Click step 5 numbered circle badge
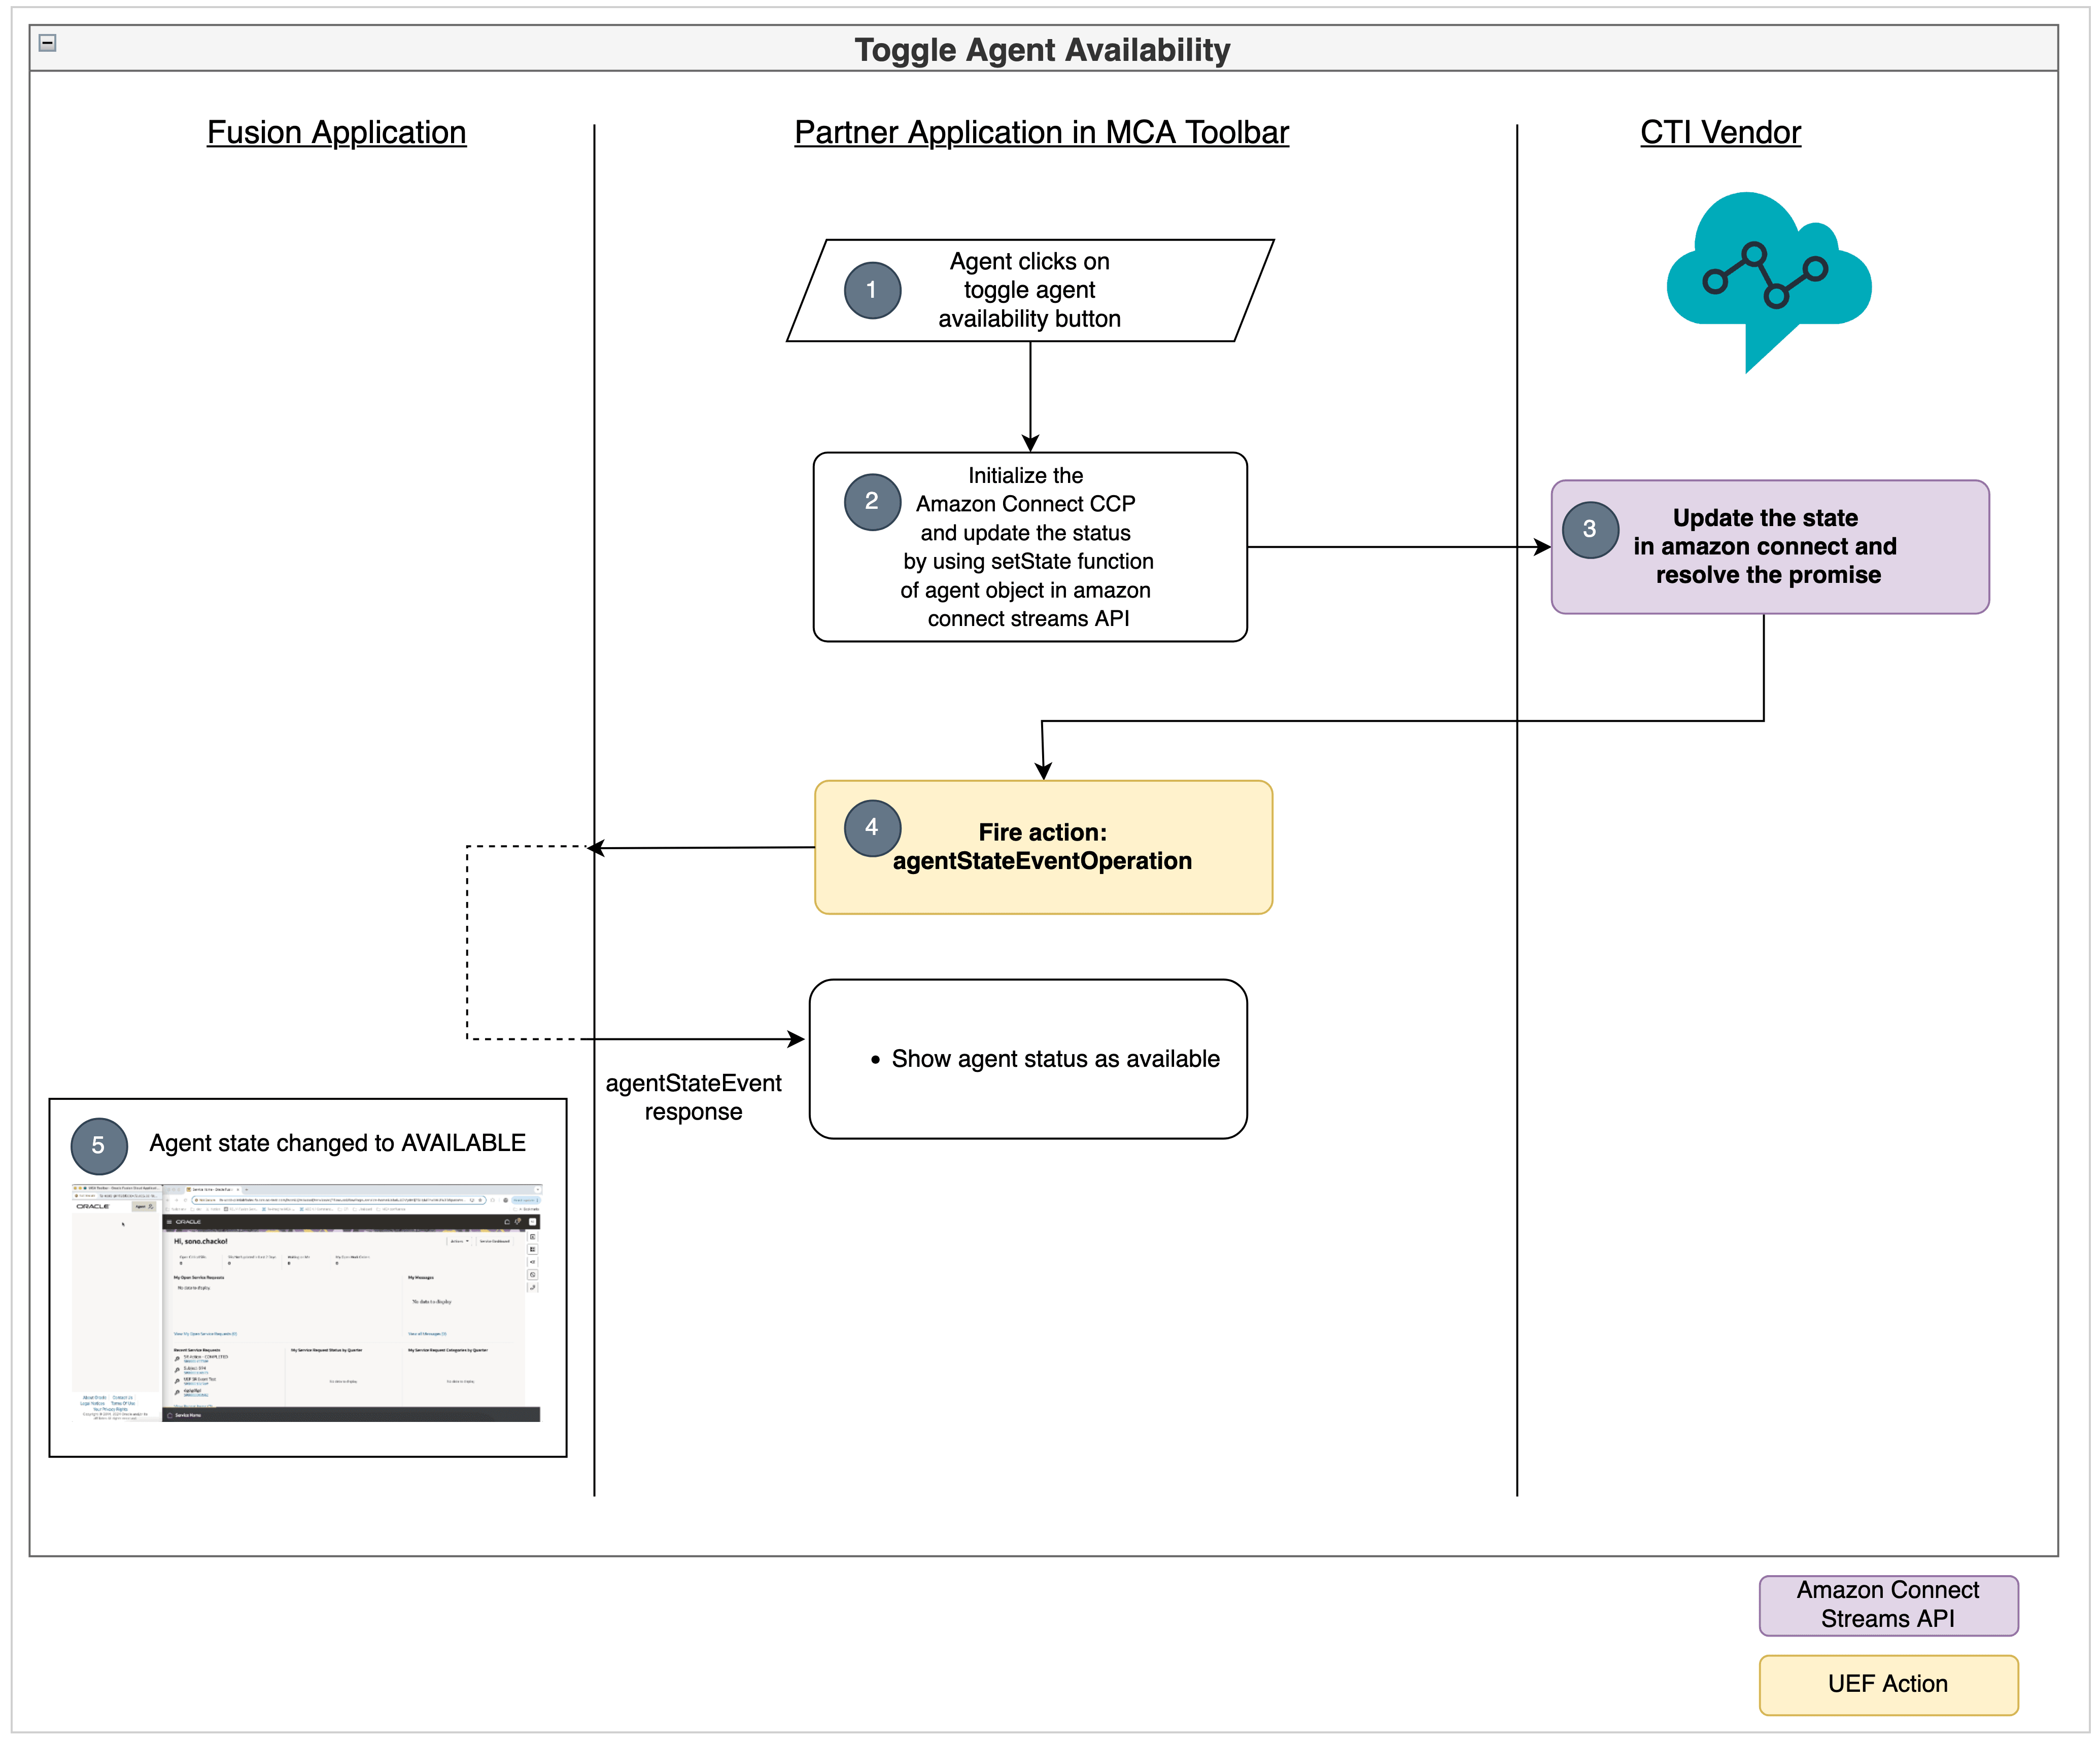This screenshot has height=1740, width=2100. (99, 1146)
